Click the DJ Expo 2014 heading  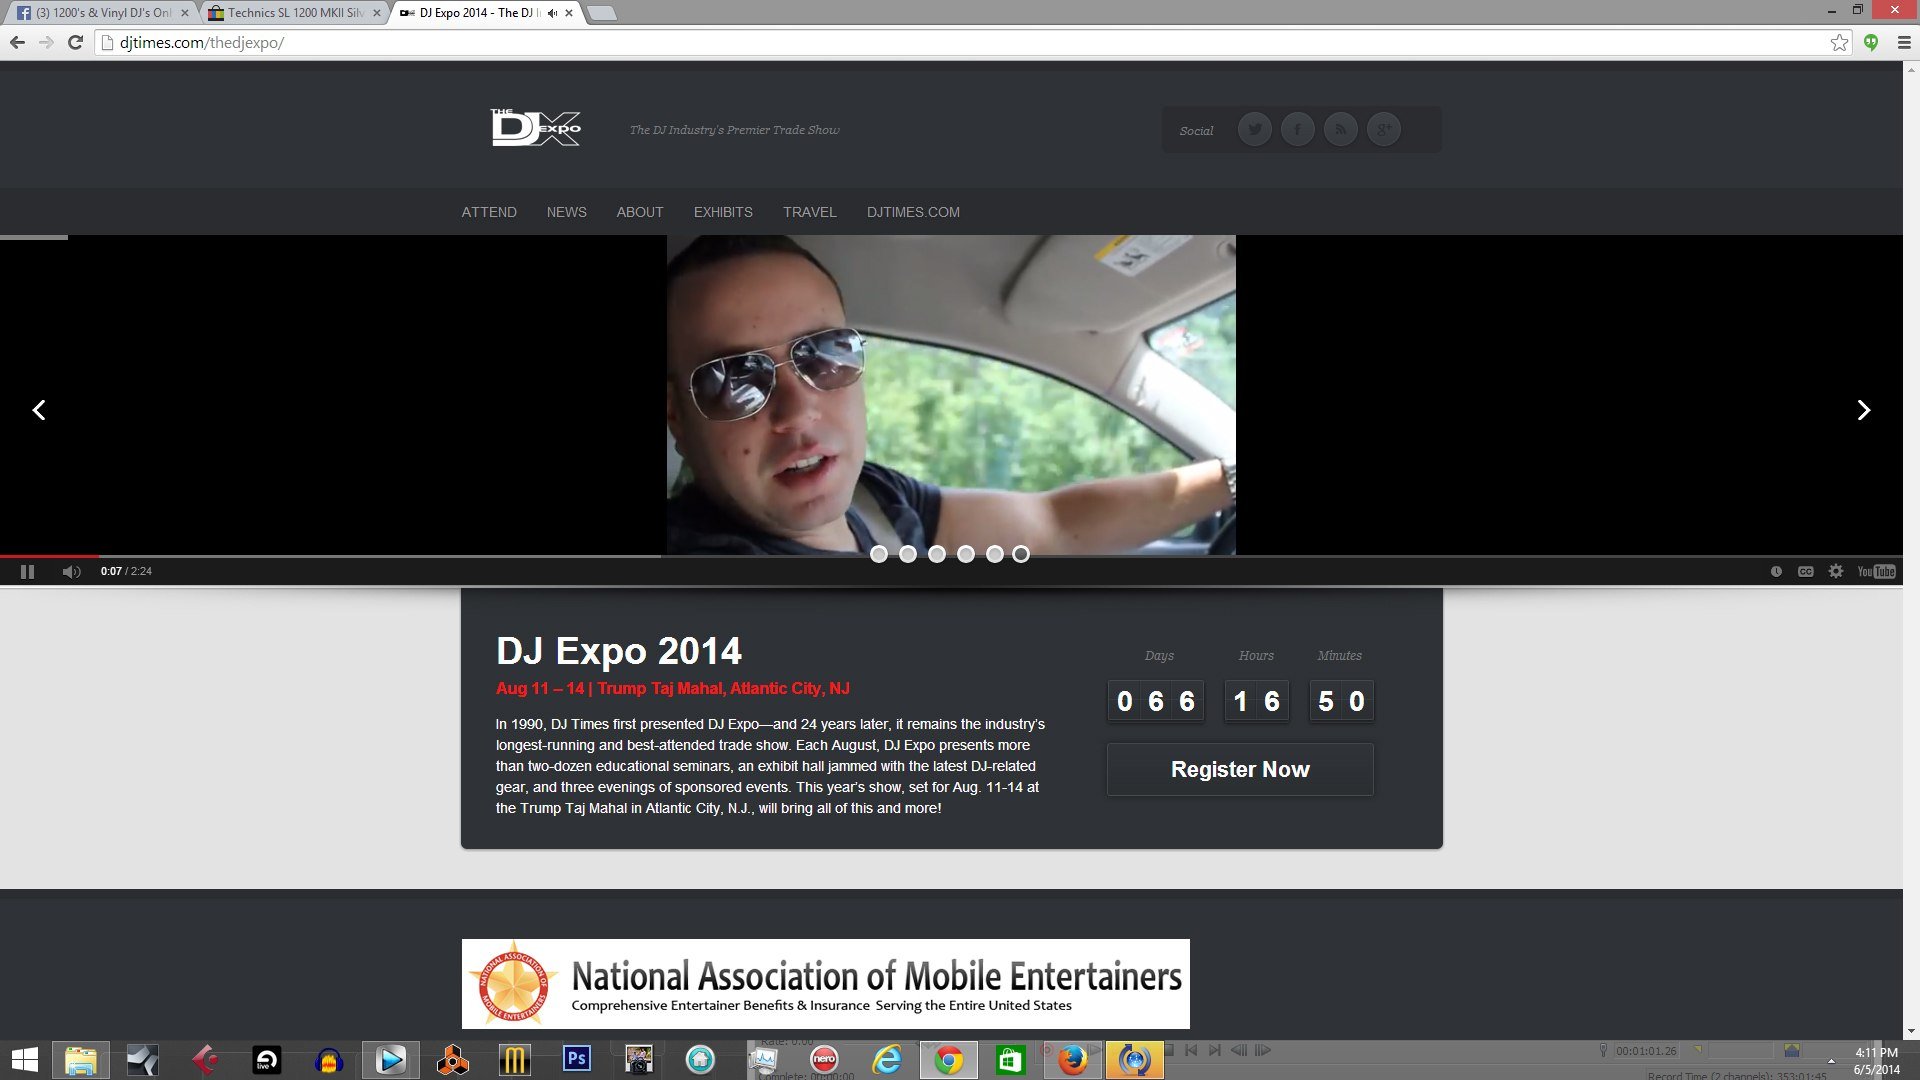coord(619,651)
